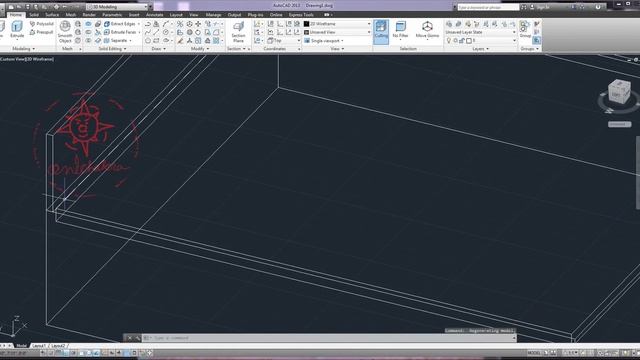Click the Group tool icon
Viewport: 640px width, 360px height.
tap(525, 30)
